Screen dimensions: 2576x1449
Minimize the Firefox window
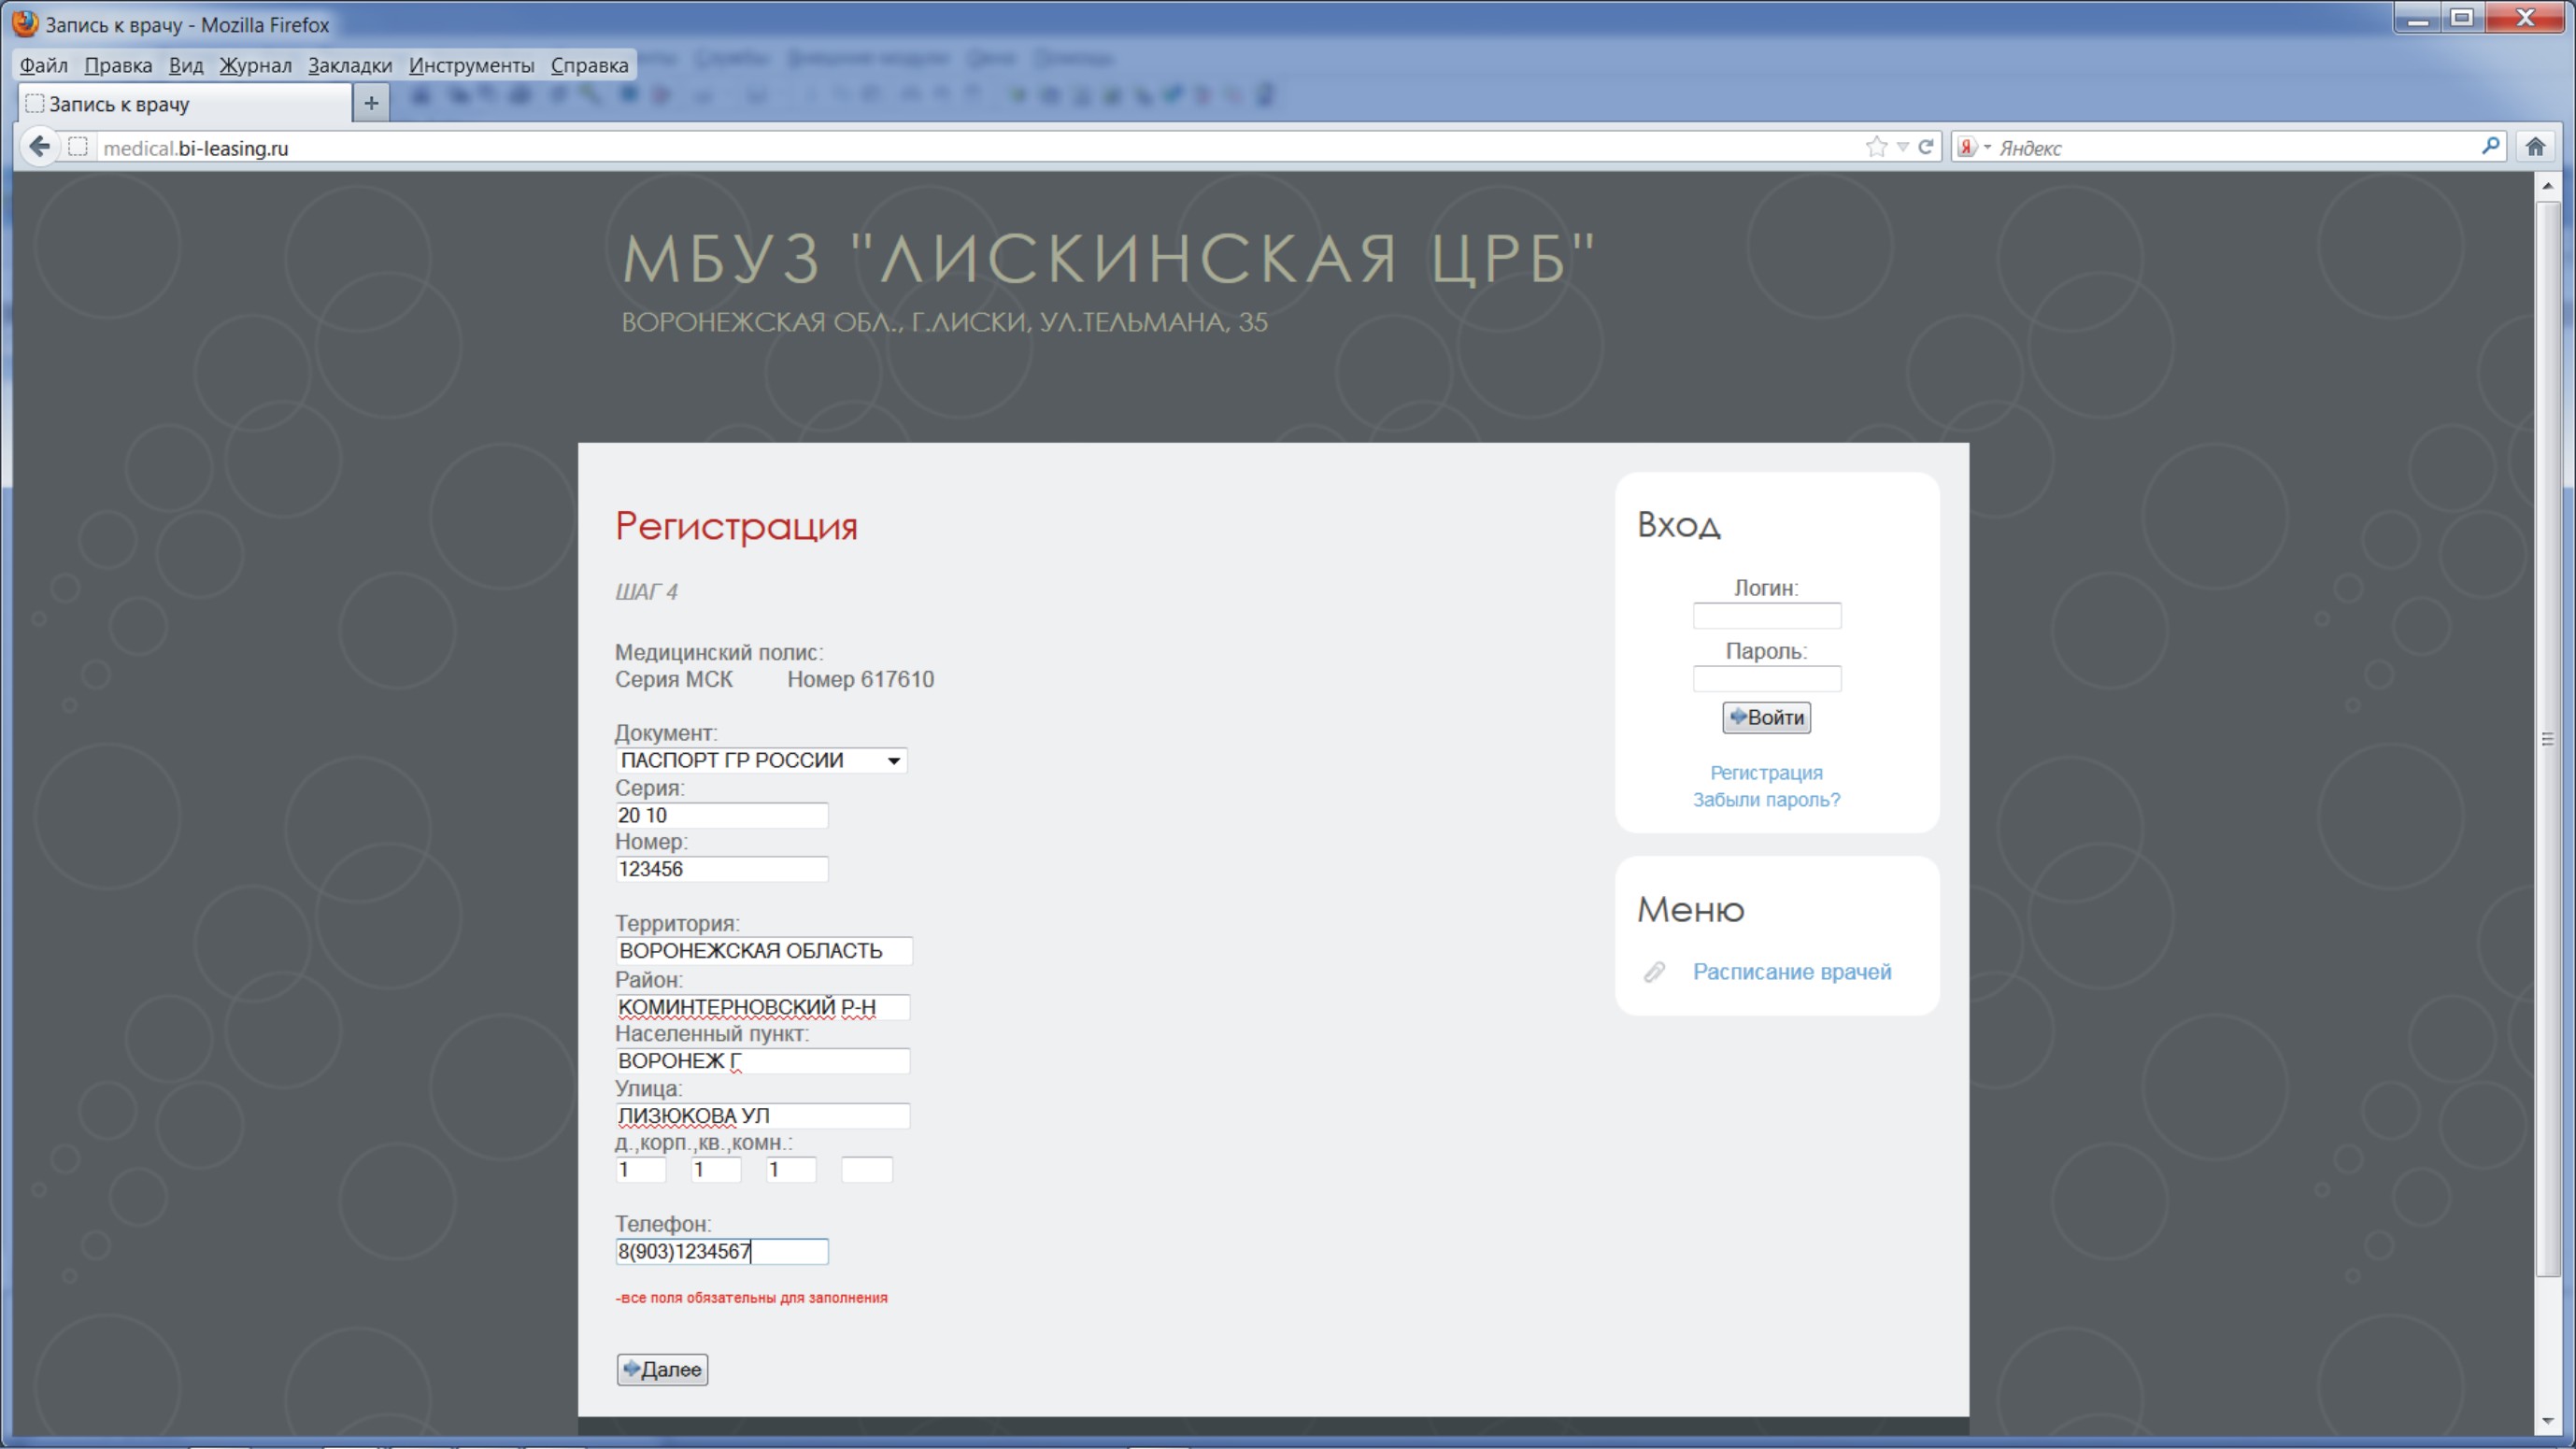(x=2418, y=19)
